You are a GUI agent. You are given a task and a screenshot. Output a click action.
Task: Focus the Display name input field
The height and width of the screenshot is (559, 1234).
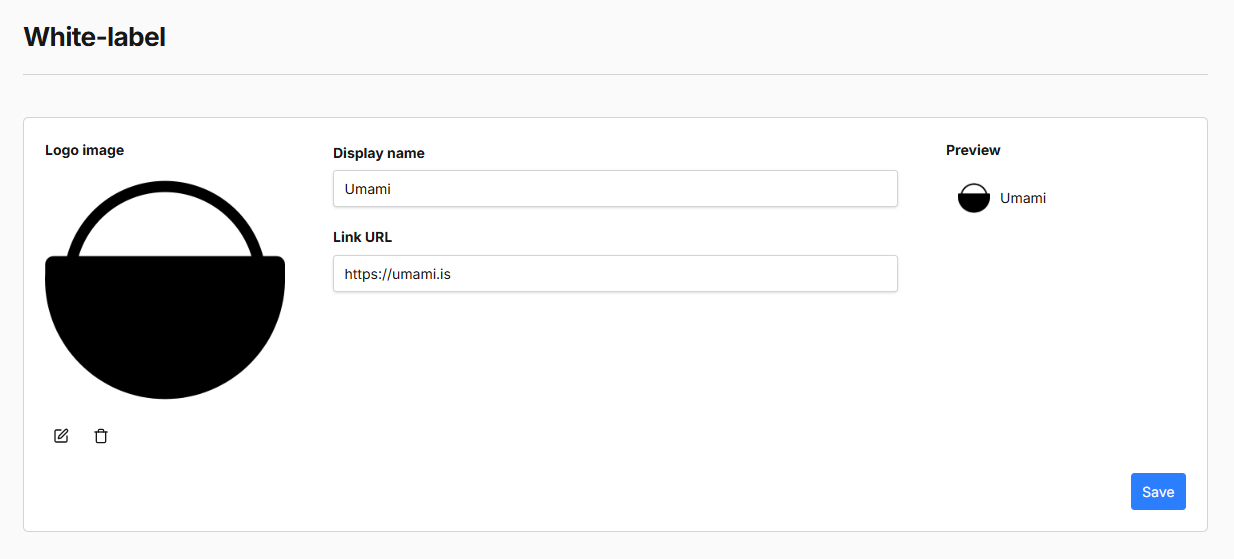[614, 188]
